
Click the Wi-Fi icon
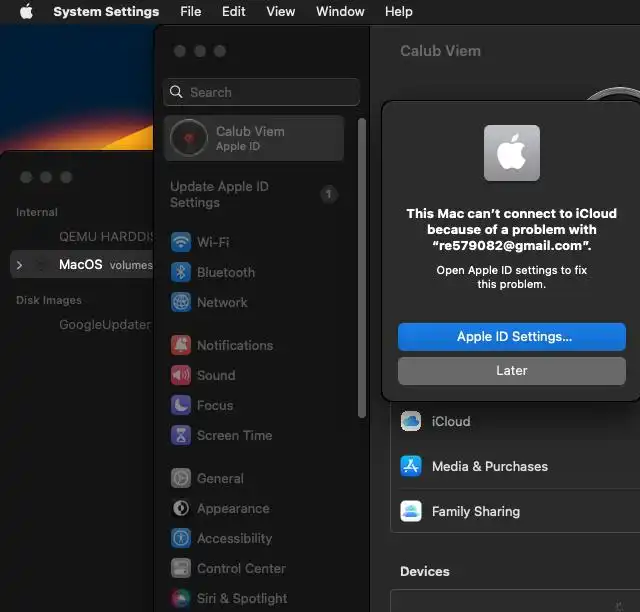pos(181,242)
